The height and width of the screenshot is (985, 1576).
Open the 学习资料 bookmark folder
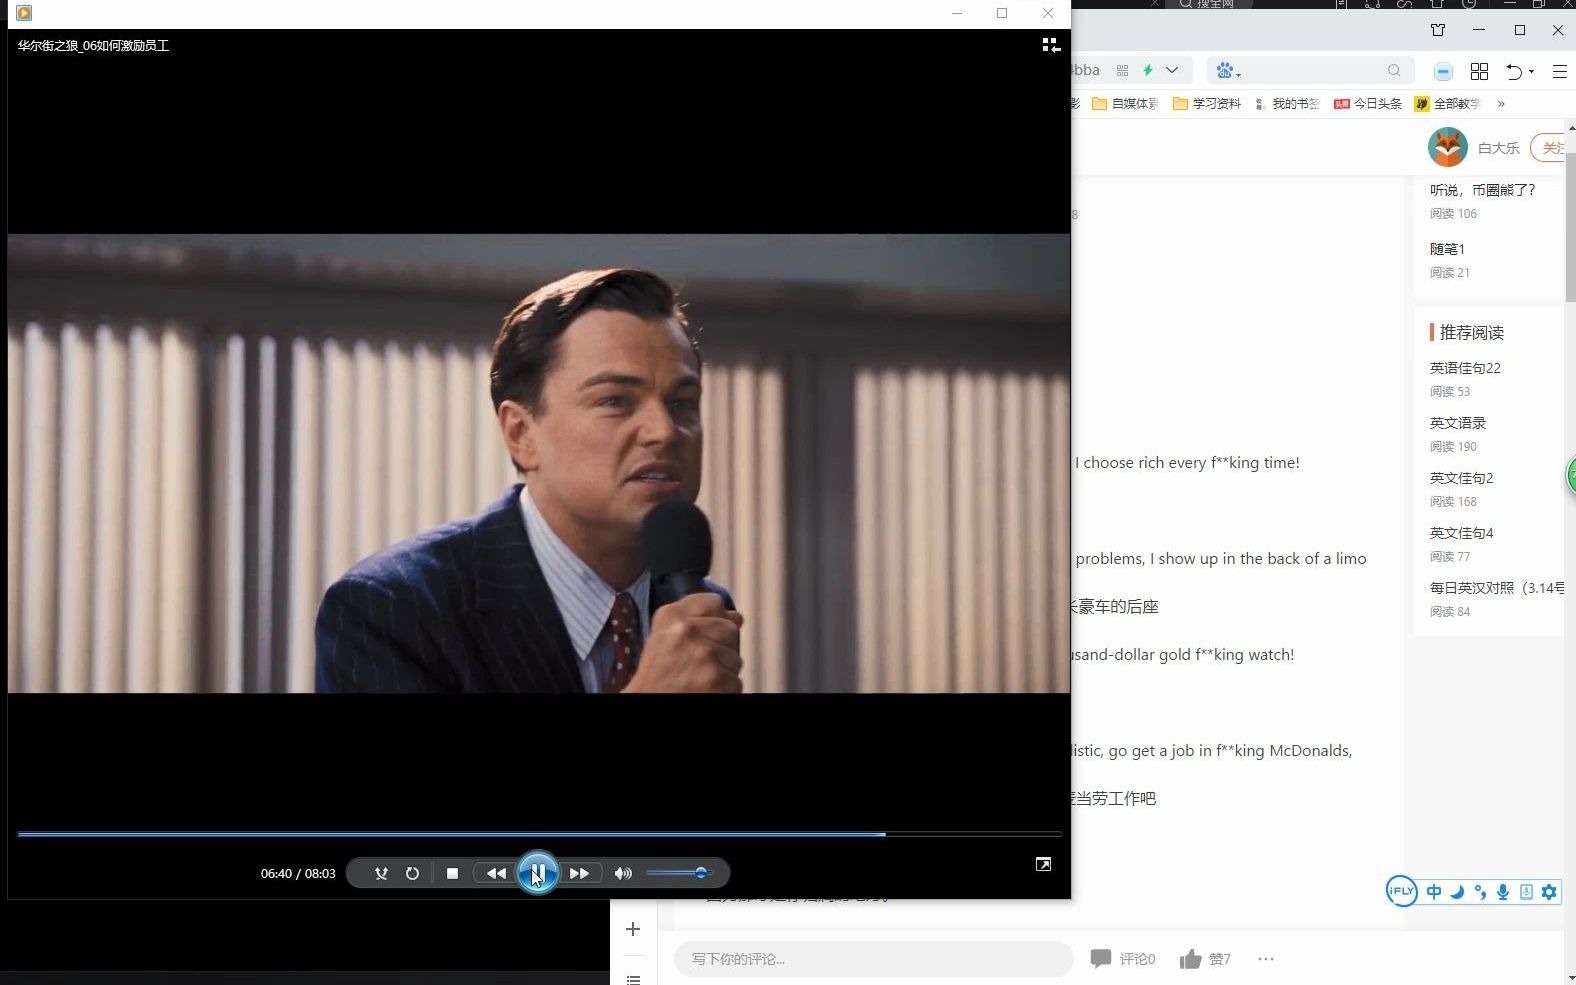1207,103
